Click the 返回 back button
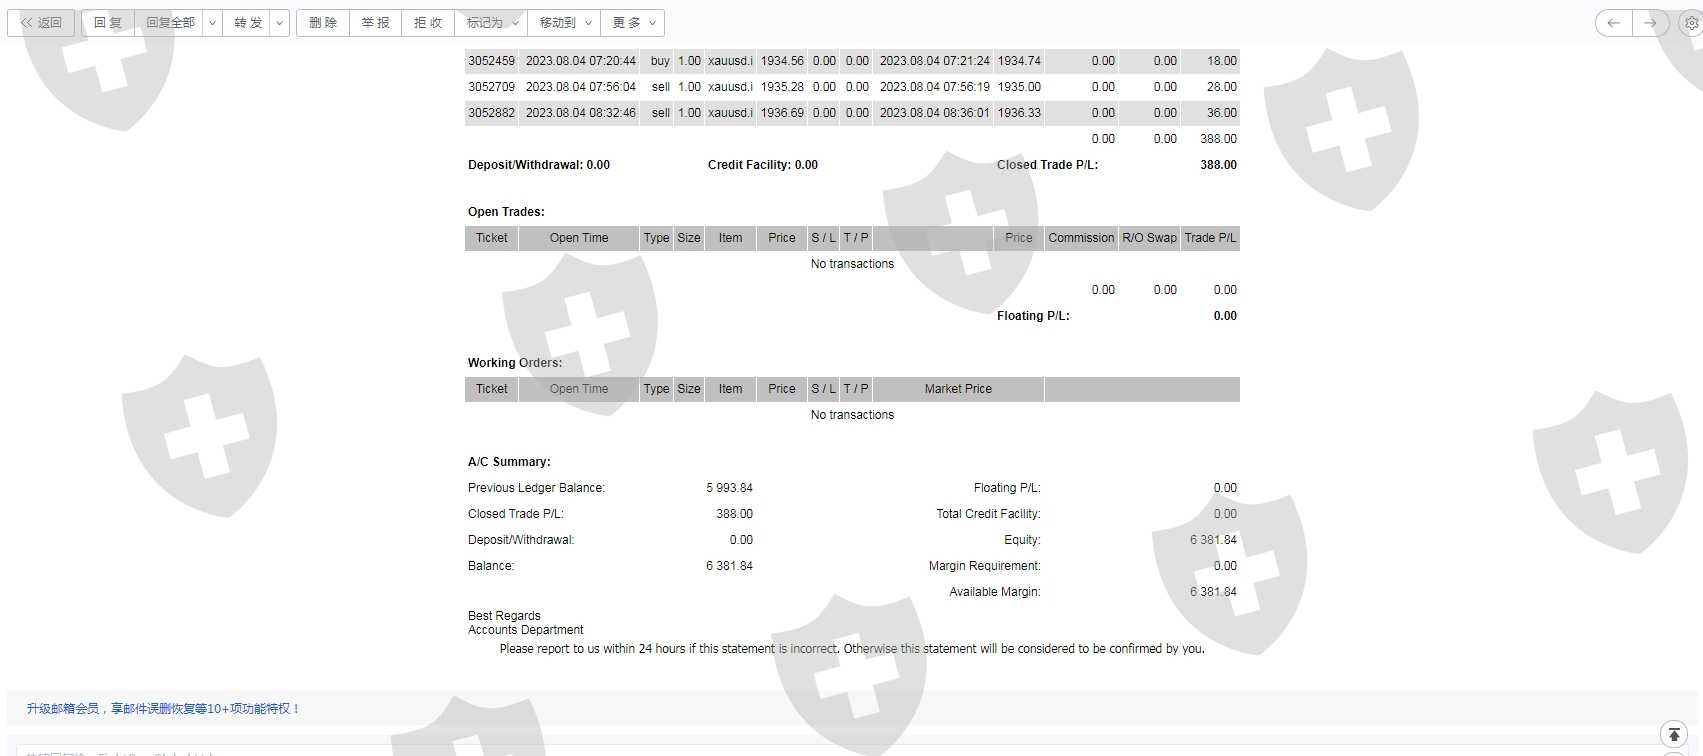 (41, 23)
